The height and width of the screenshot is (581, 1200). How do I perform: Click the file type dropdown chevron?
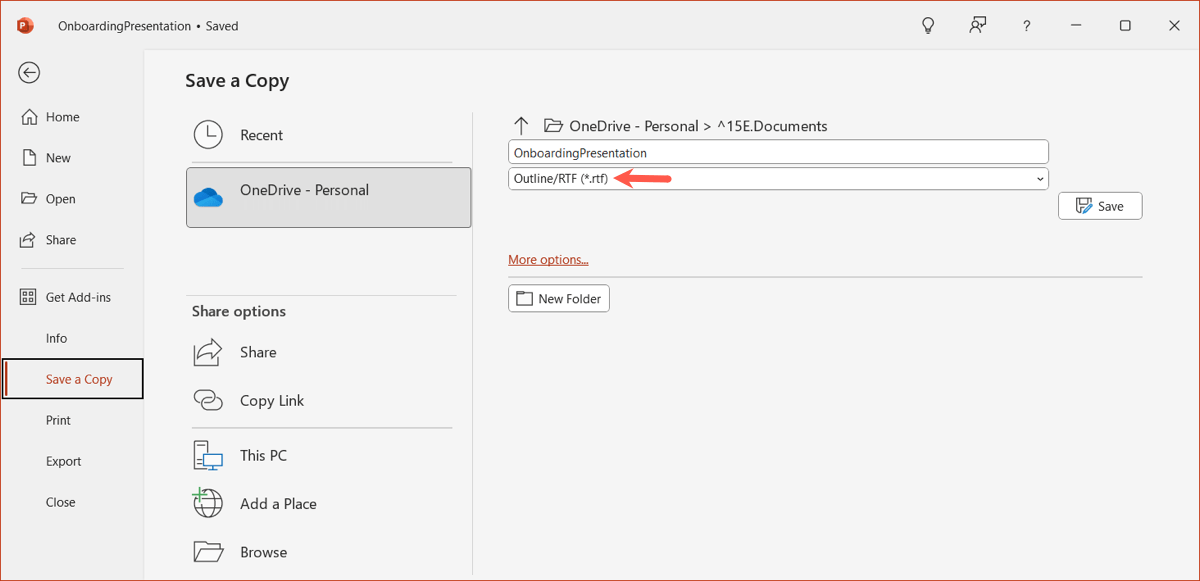1040,179
